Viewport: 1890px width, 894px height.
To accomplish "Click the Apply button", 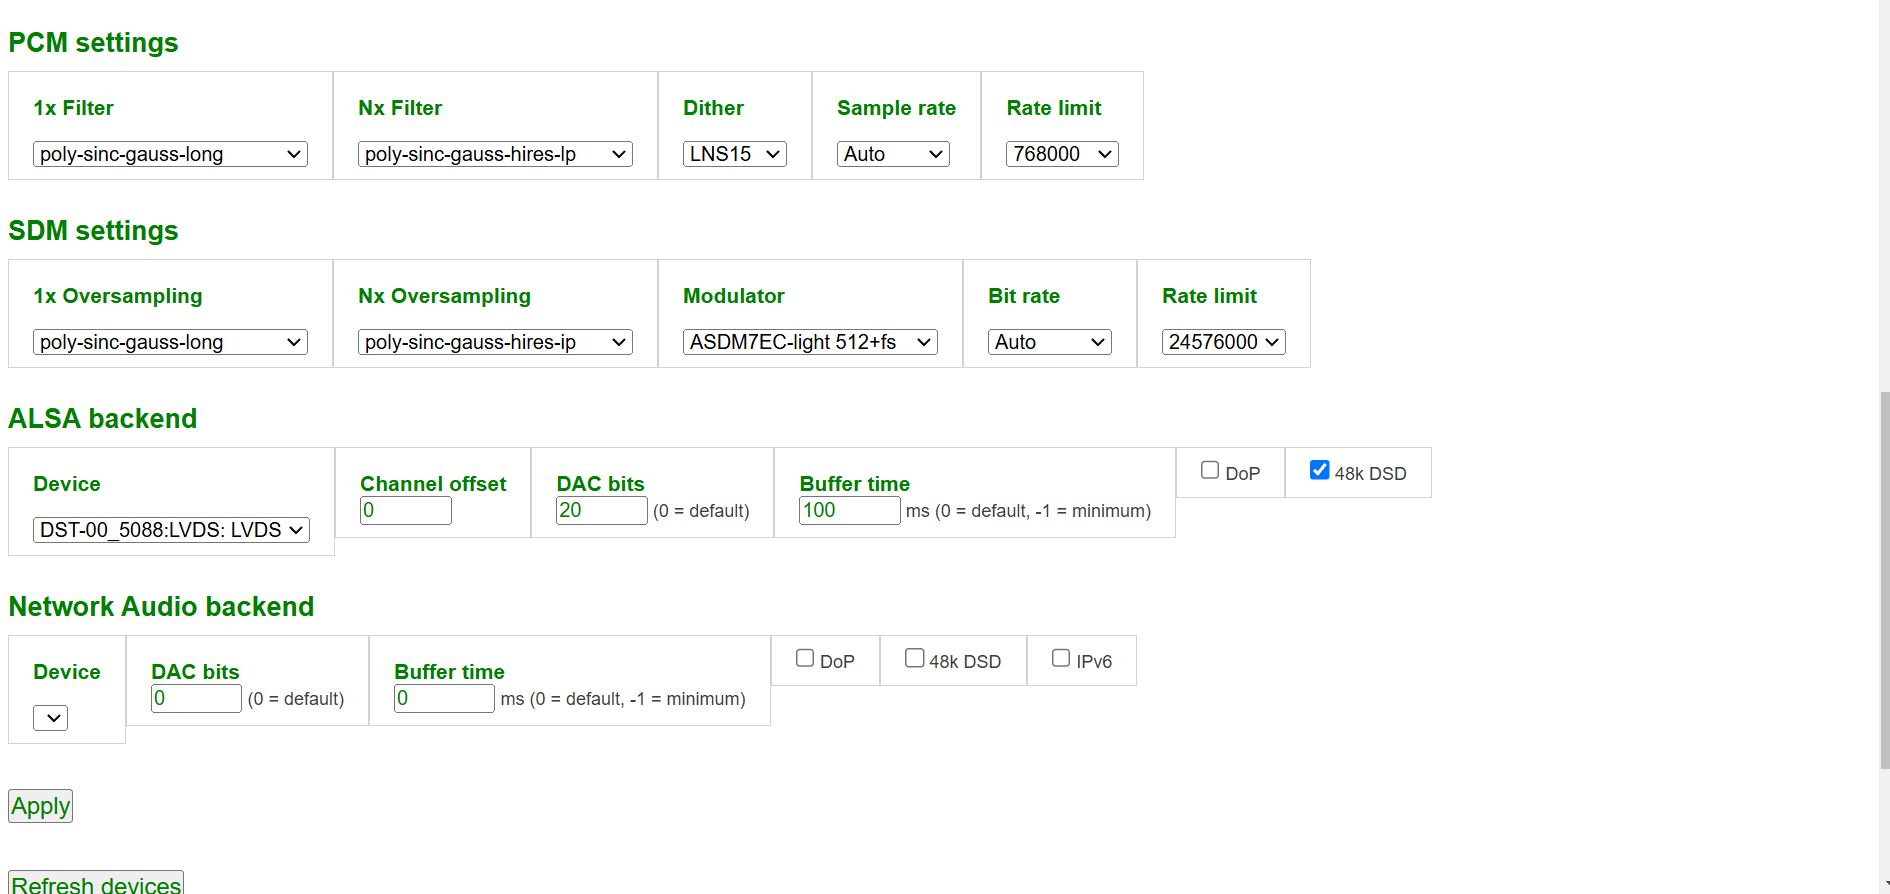I will (40, 806).
